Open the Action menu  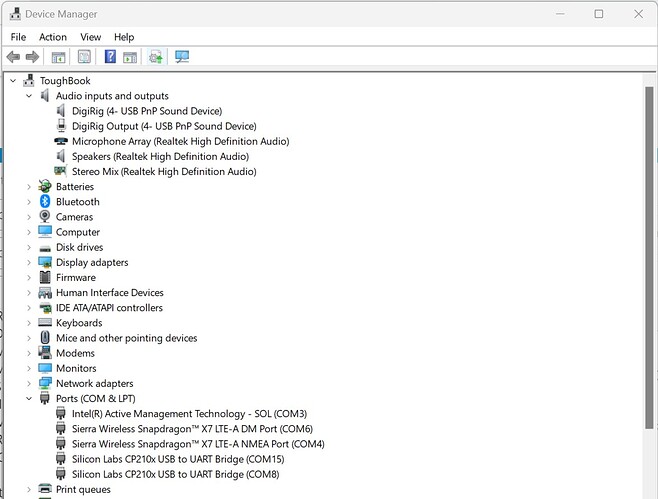click(x=53, y=37)
